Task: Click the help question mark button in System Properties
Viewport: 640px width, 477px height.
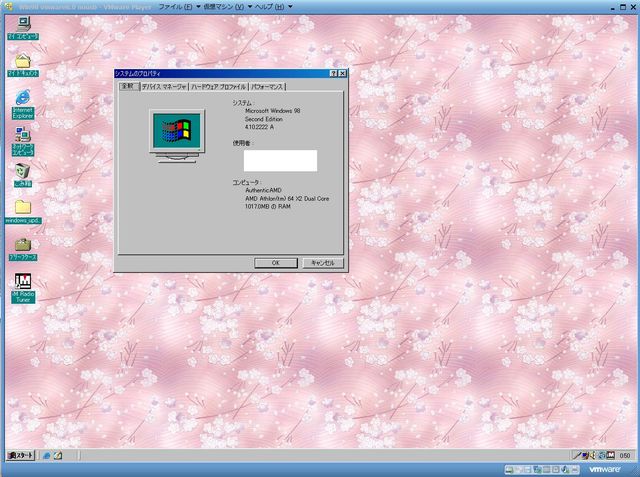Action: tap(333, 73)
